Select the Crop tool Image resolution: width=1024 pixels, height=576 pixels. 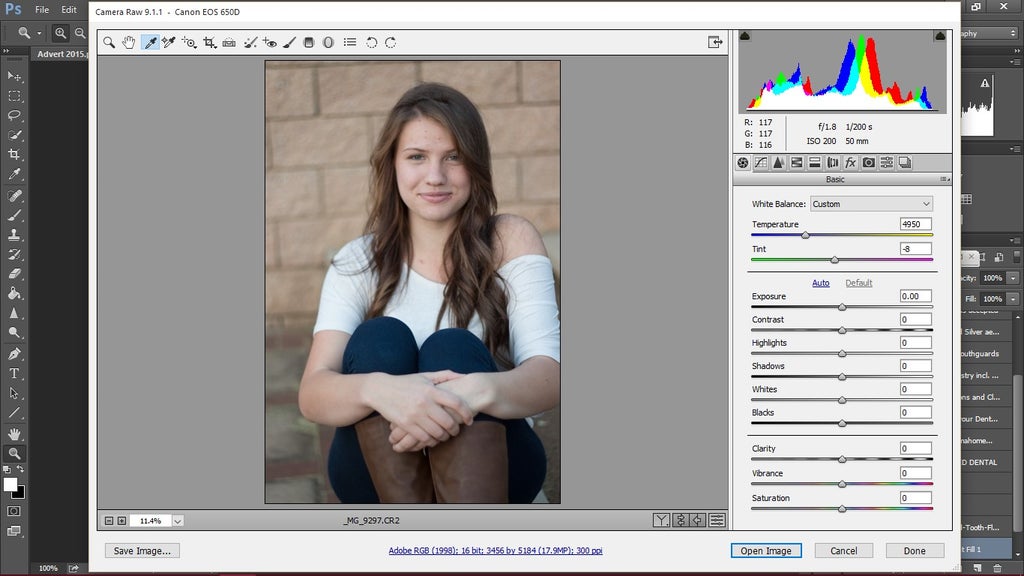tap(209, 42)
